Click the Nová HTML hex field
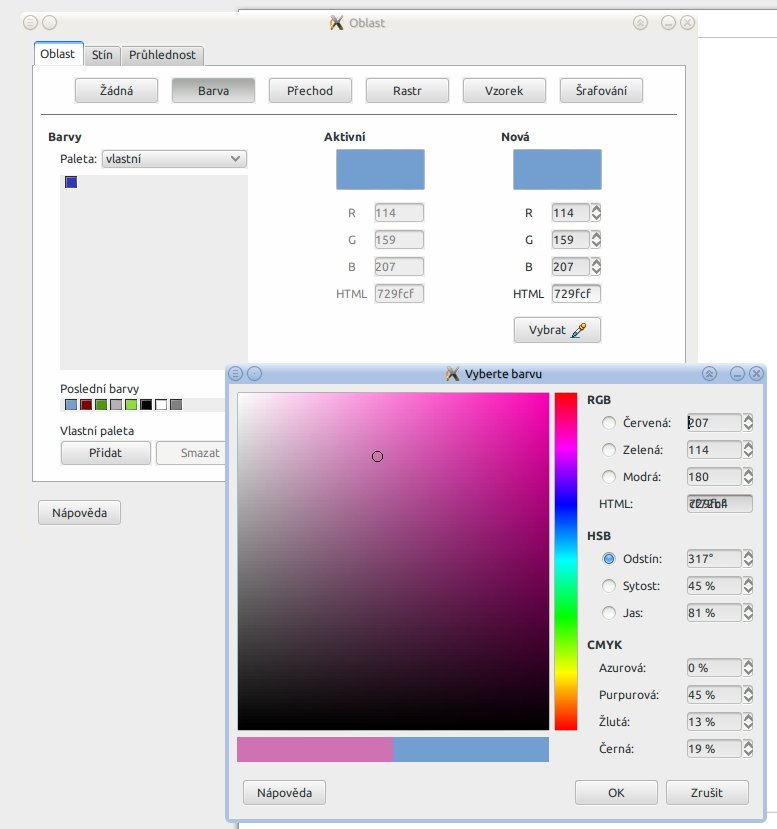 pos(576,293)
